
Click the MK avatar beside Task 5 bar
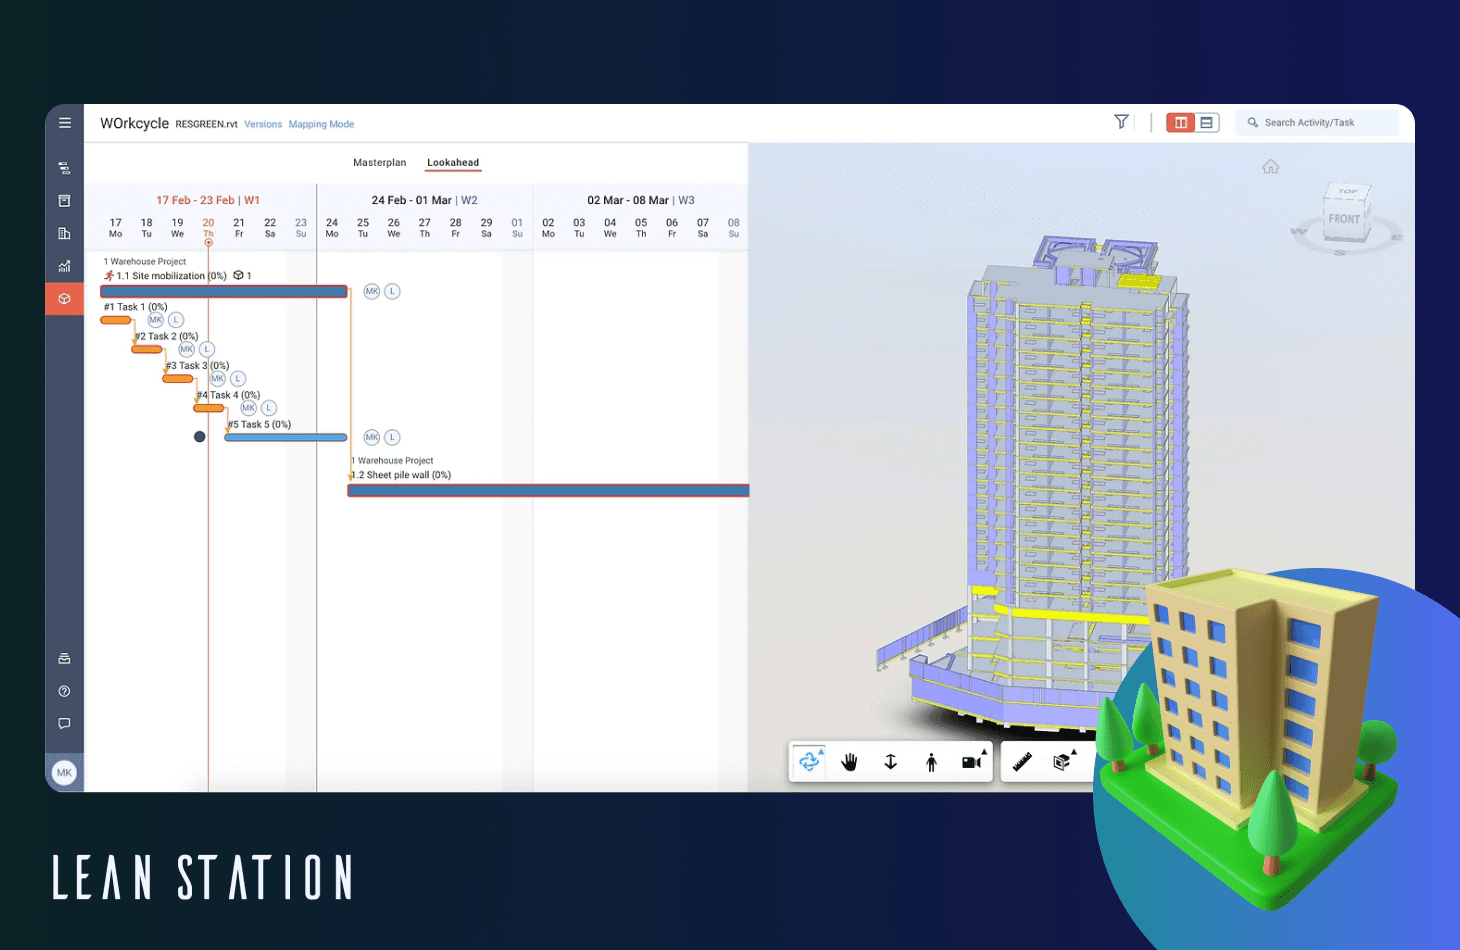[x=372, y=437]
